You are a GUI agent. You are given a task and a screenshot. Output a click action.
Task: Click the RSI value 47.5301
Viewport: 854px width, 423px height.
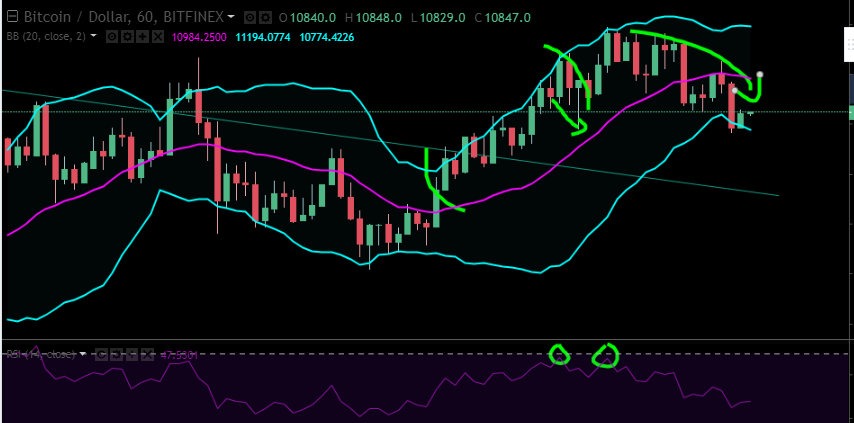point(179,355)
